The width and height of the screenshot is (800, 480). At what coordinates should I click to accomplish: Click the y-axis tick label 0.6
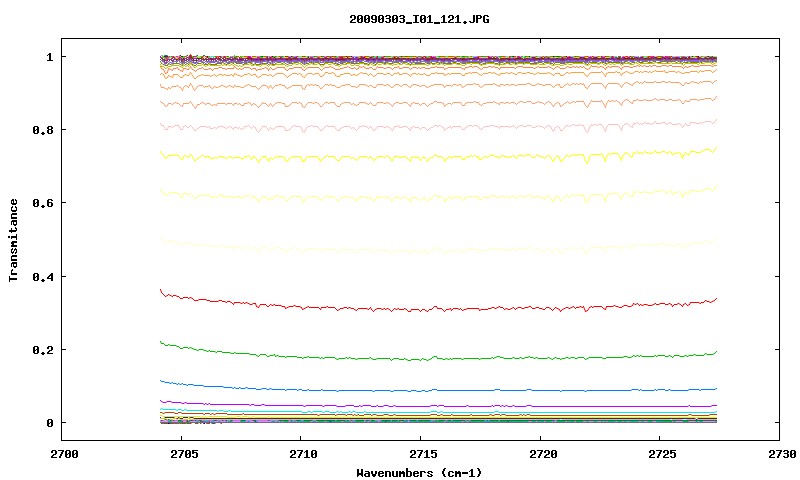[43, 203]
